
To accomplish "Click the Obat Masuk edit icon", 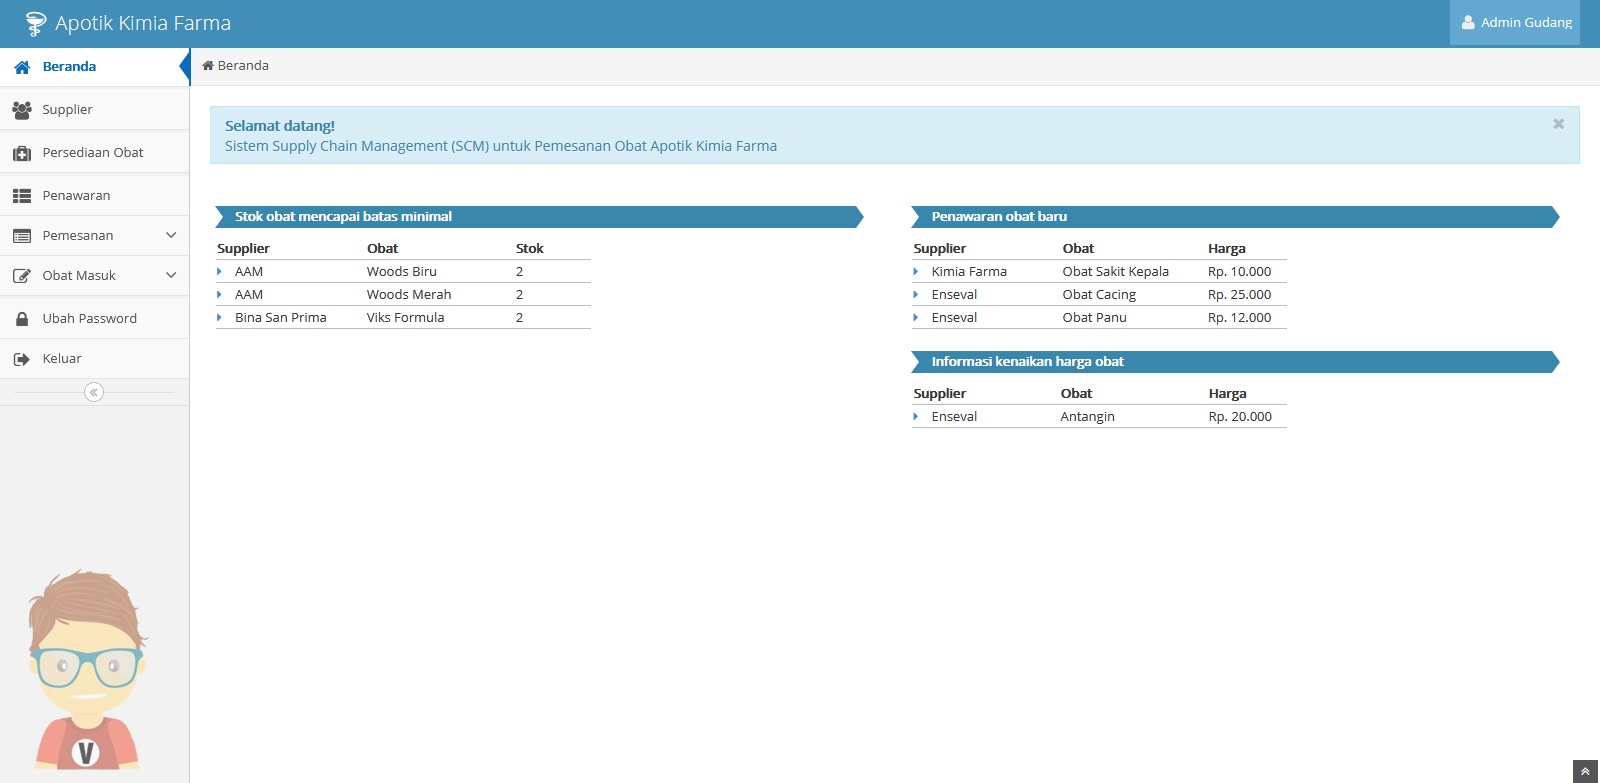I will (x=22, y=276).
